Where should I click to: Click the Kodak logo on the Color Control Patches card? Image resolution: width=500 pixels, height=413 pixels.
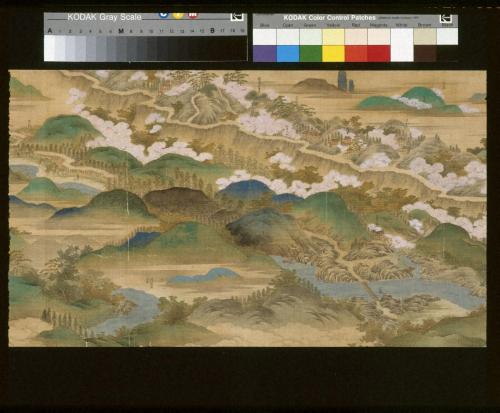click(446, 19)
